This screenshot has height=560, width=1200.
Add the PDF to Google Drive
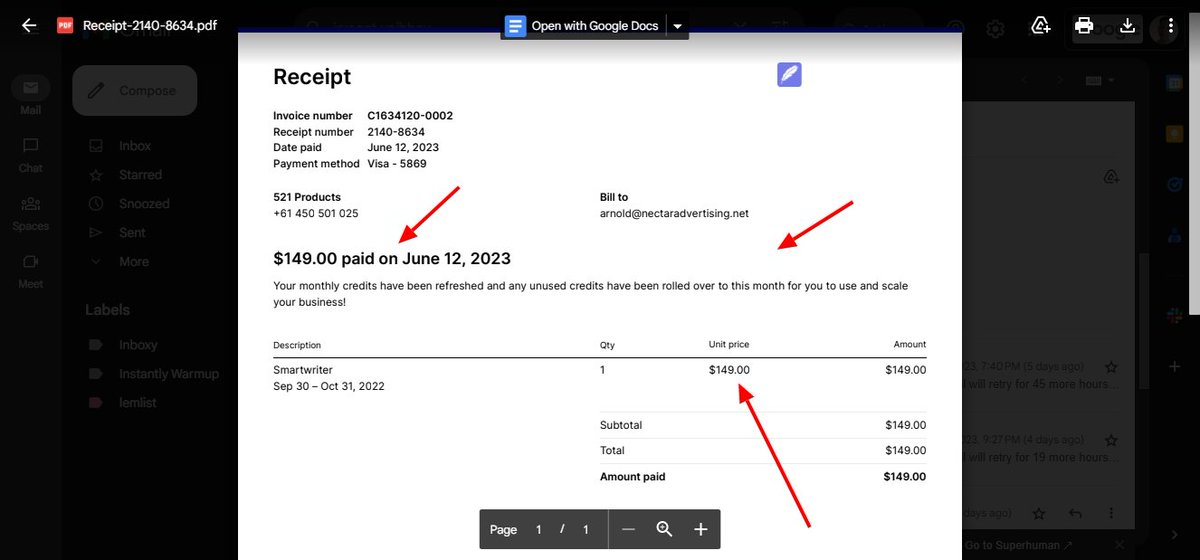click(x=1041, y=26)
